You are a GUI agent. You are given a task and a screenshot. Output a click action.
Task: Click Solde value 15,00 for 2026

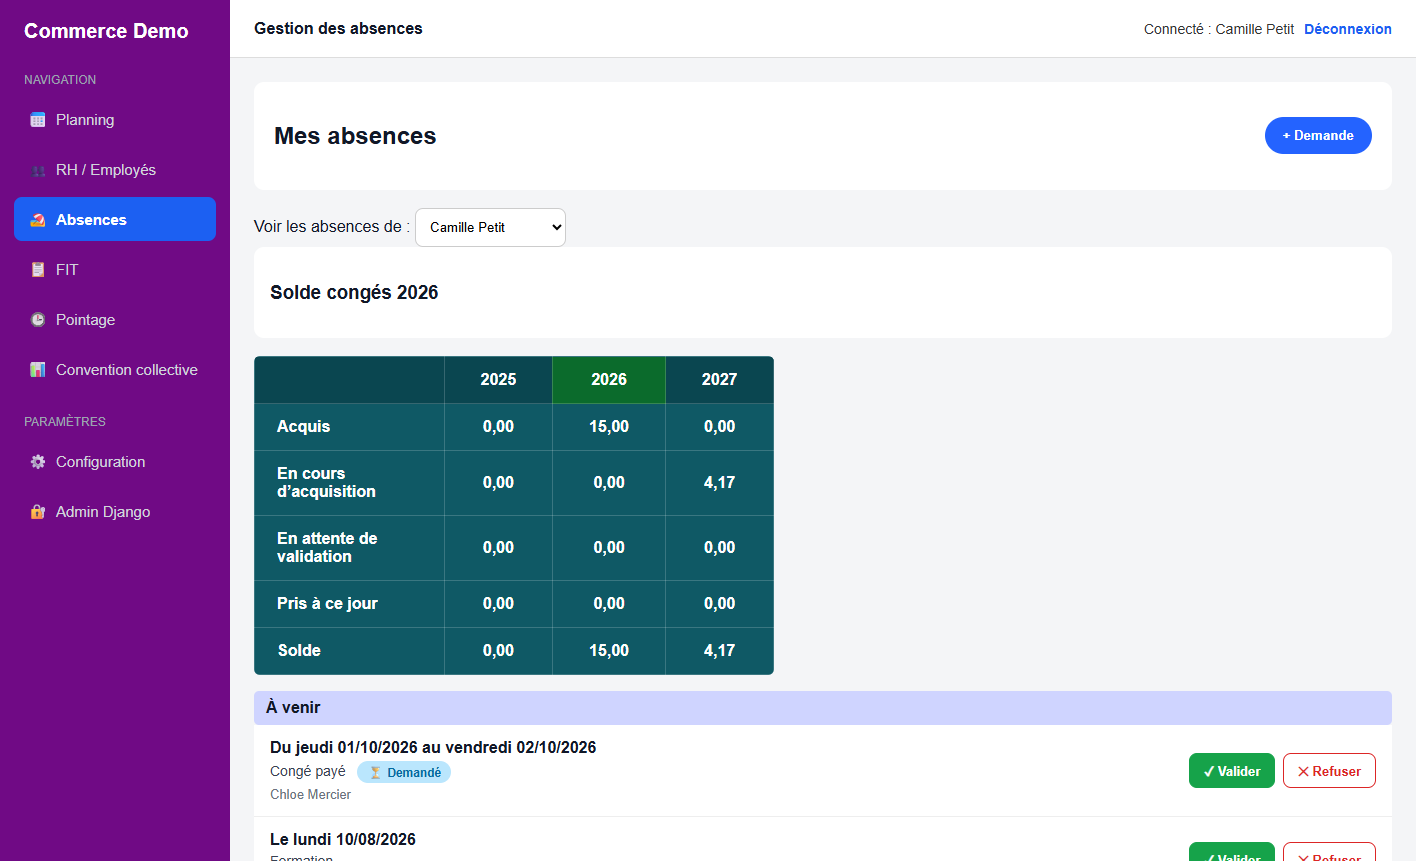609,651
